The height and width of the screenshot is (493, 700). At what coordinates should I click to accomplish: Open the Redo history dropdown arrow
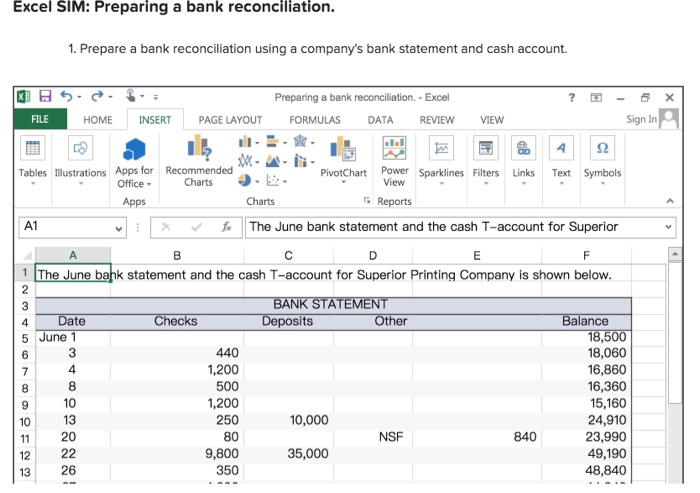(x=110, y=97)
